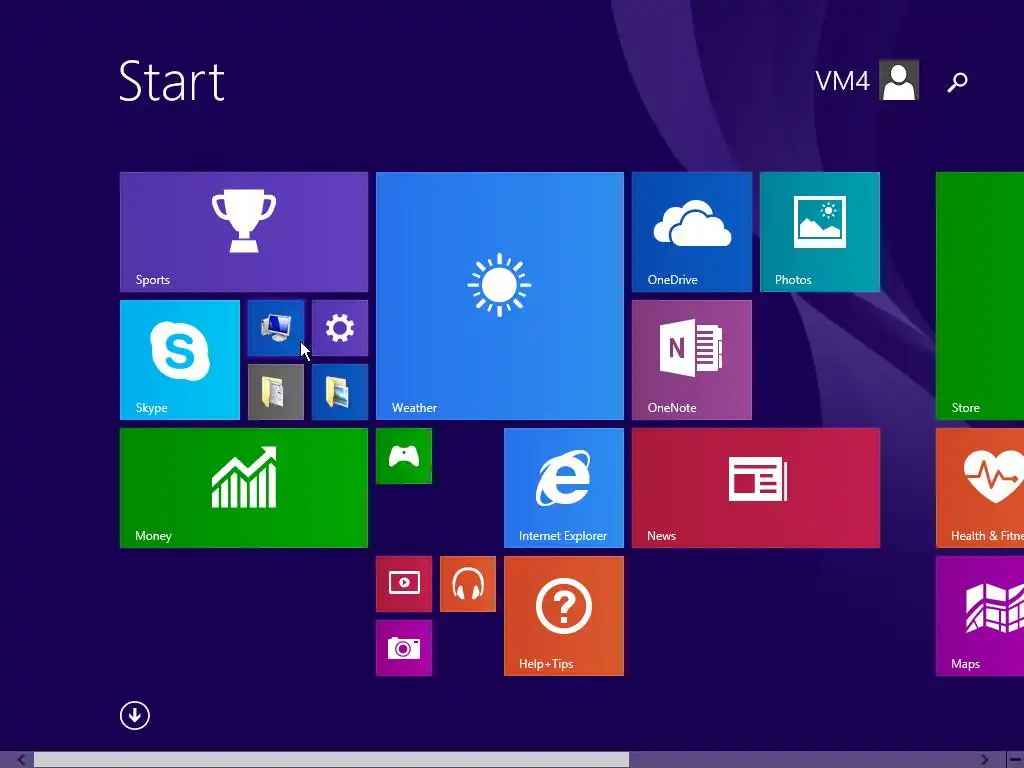Launch the Camera tile
Screen dimensions: 1024x768
(x=404, y=648)
